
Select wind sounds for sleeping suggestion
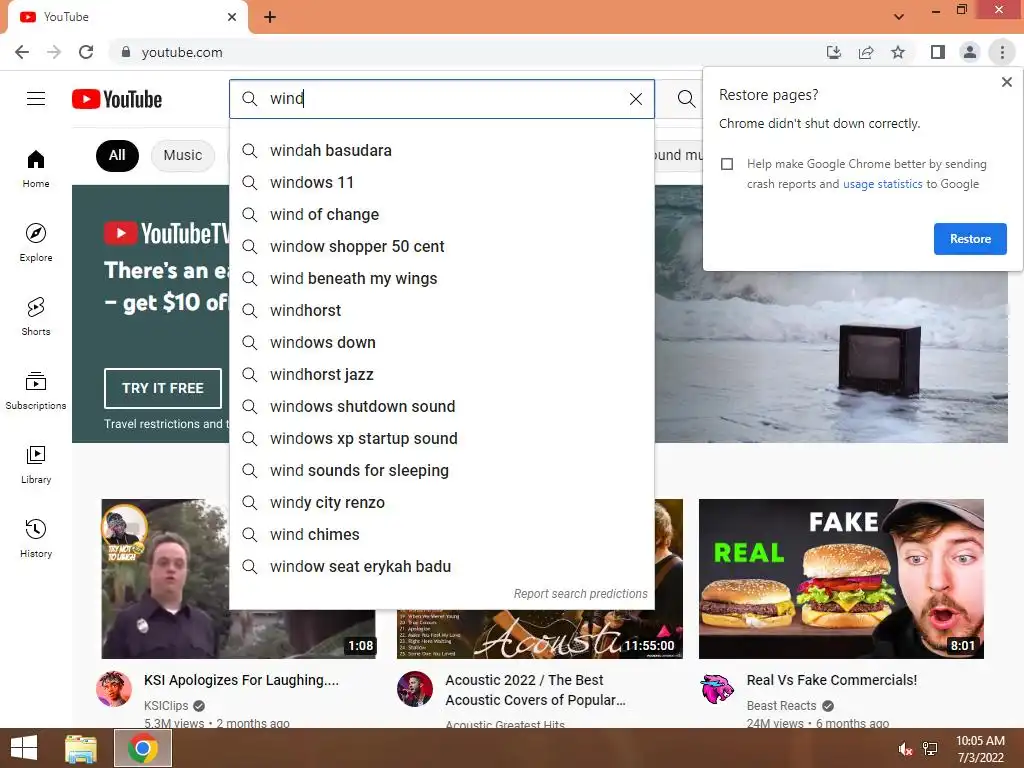coord(441,470)
